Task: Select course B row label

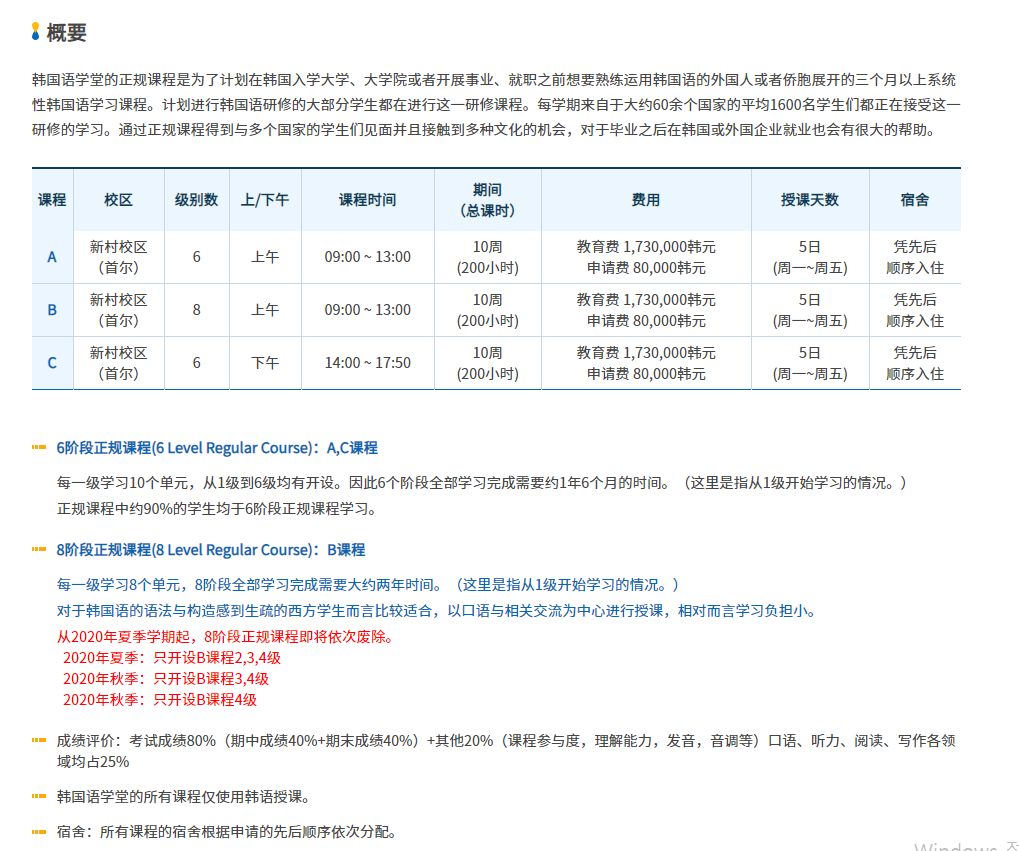Action: tap(52, 310)
